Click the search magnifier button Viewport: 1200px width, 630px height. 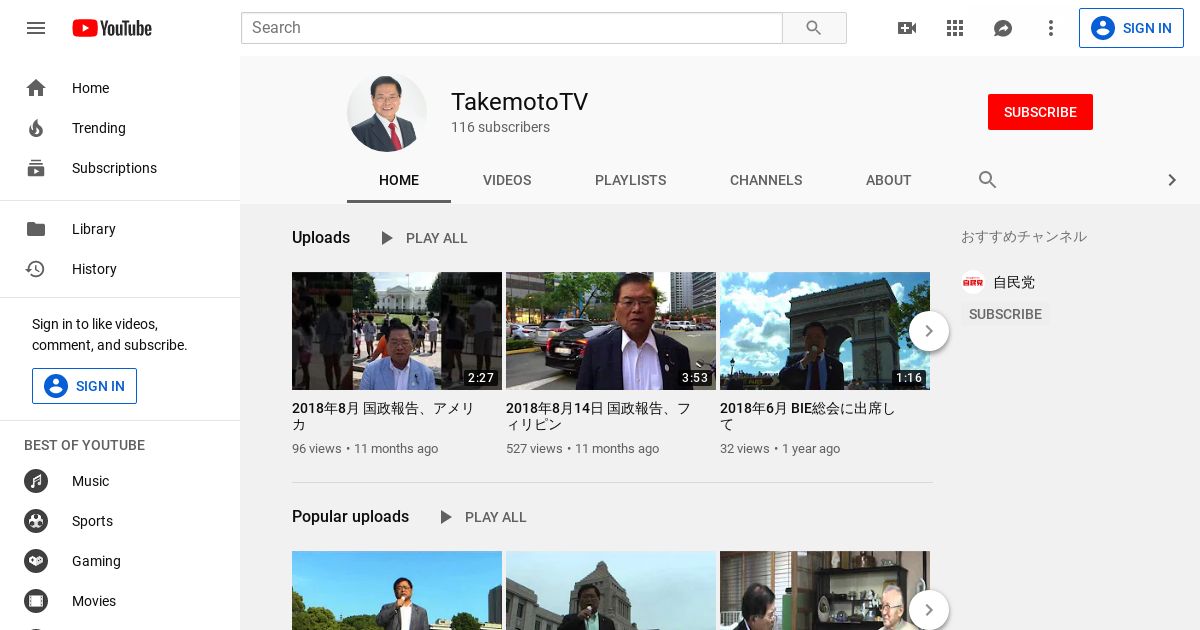[x=814, y=28]
